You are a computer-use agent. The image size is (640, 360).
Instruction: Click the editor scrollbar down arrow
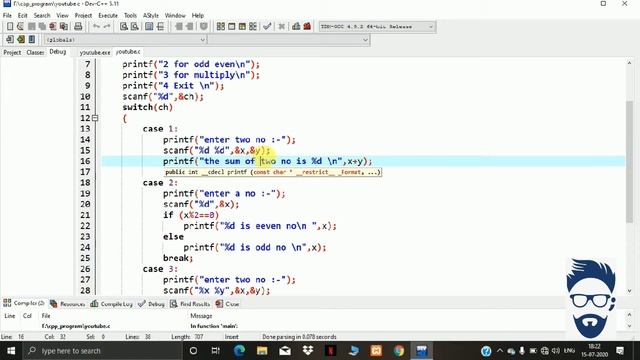point(629,291)
